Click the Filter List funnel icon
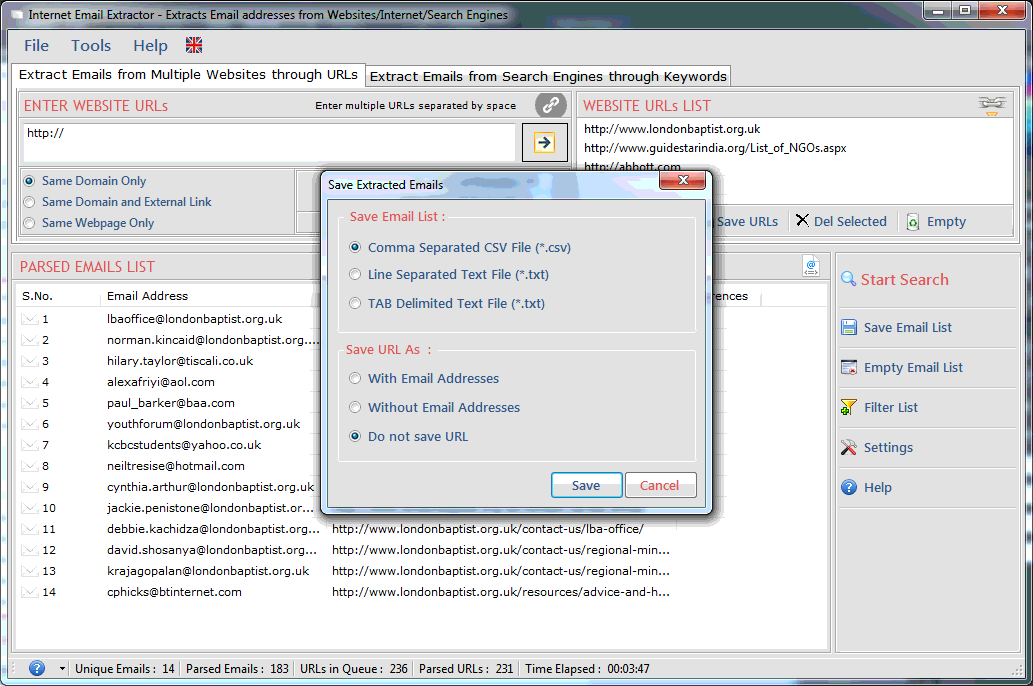The height and width of the screenshot is (686, 1033). (x=849, y=407)
